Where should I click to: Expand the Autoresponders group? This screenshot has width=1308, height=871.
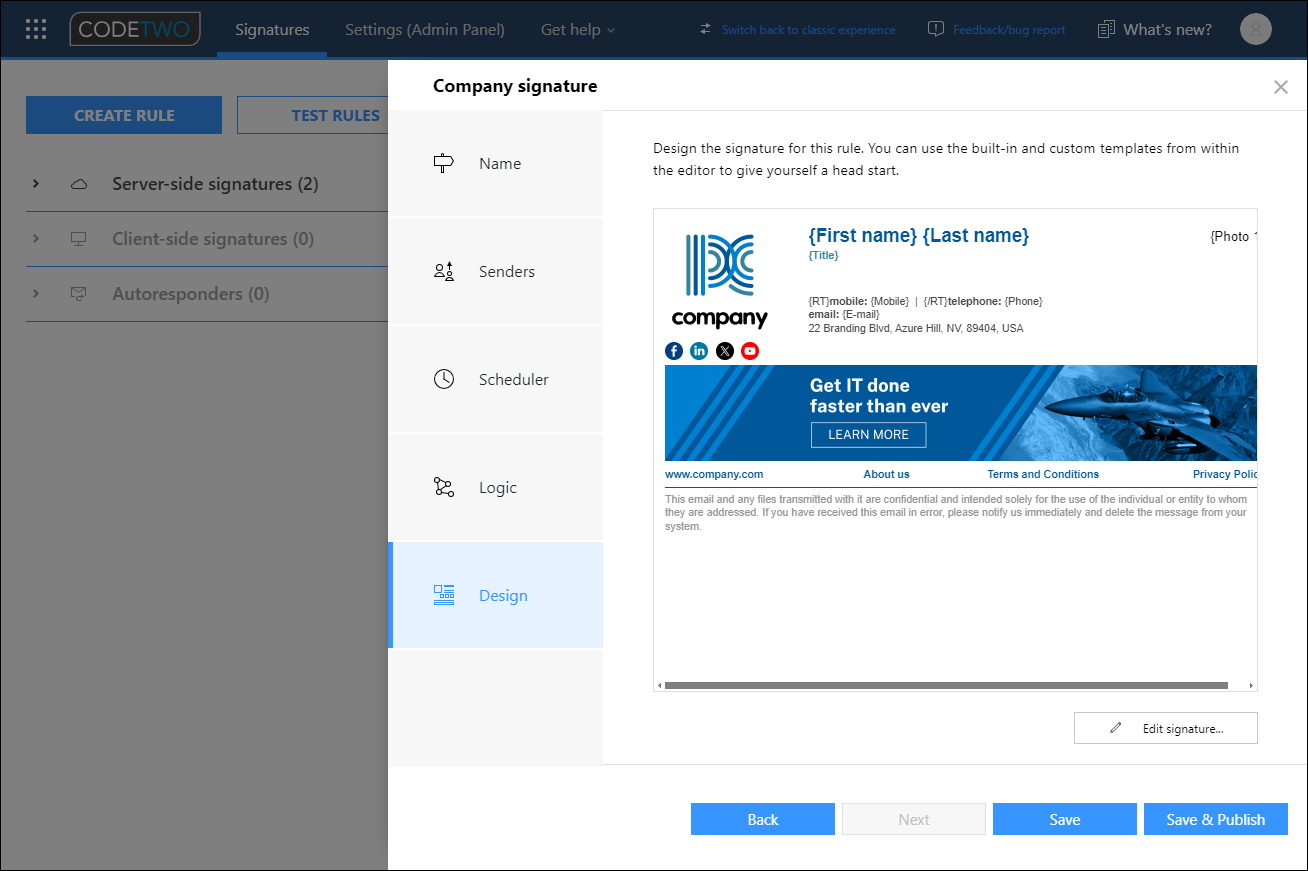36,294
